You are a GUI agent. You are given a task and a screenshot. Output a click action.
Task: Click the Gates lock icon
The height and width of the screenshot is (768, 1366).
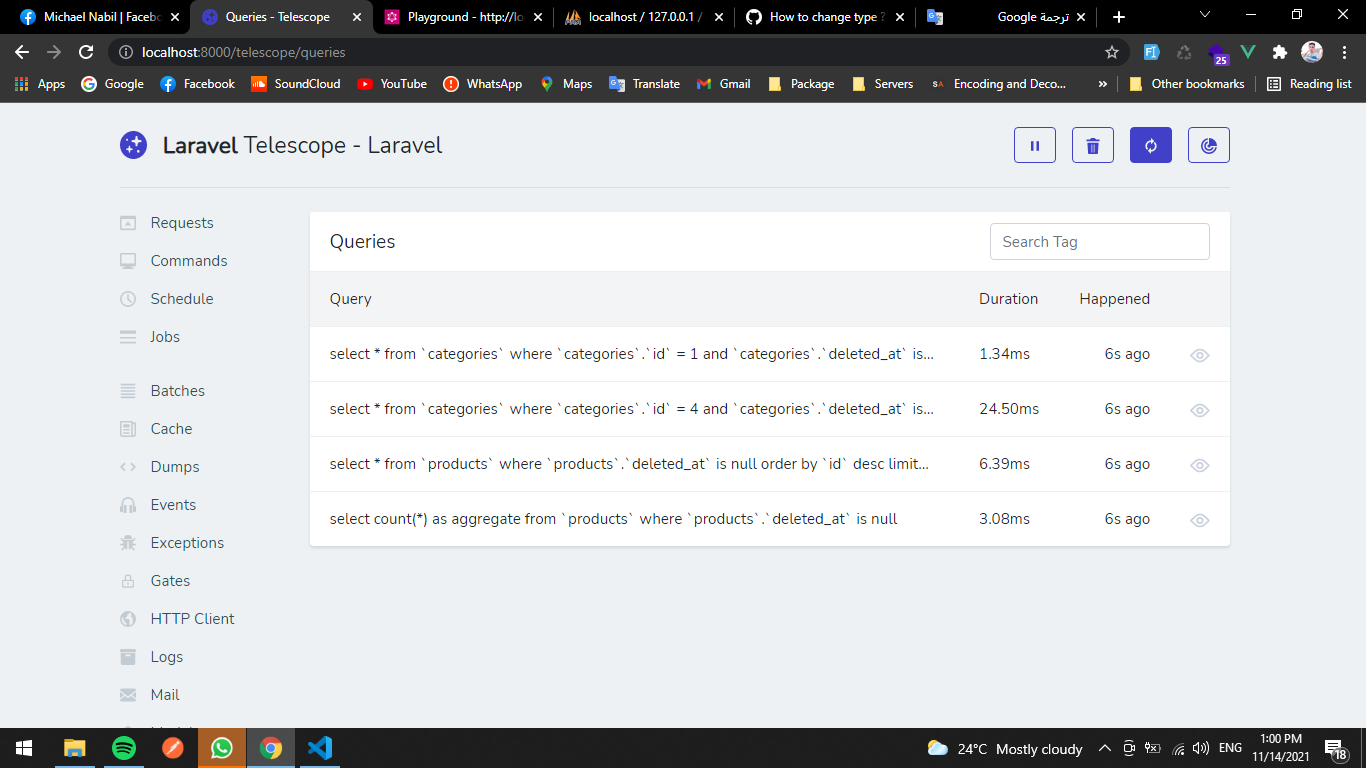point(128,581)
